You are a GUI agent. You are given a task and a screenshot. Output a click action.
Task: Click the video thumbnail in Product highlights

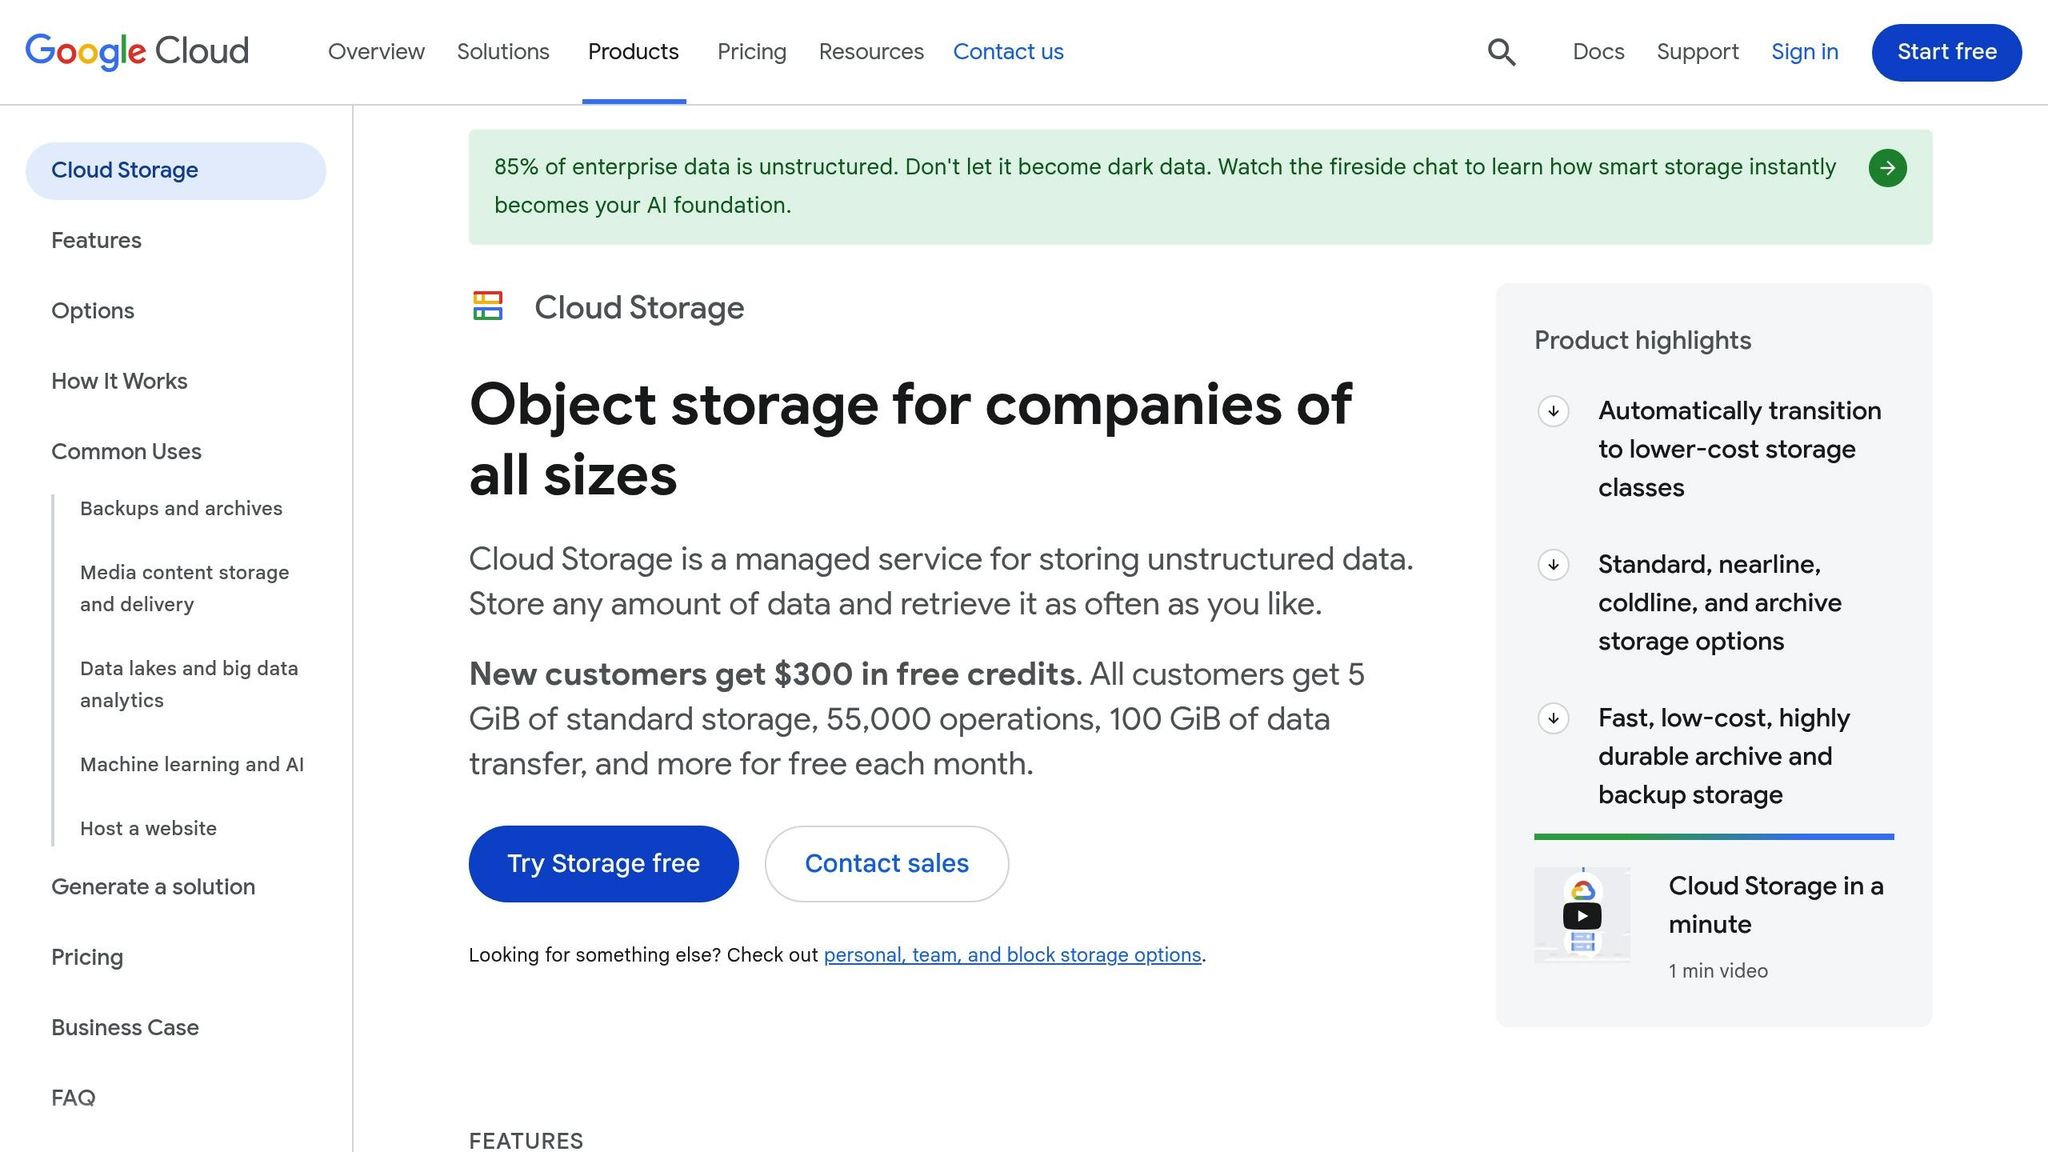coord(1583,914)
